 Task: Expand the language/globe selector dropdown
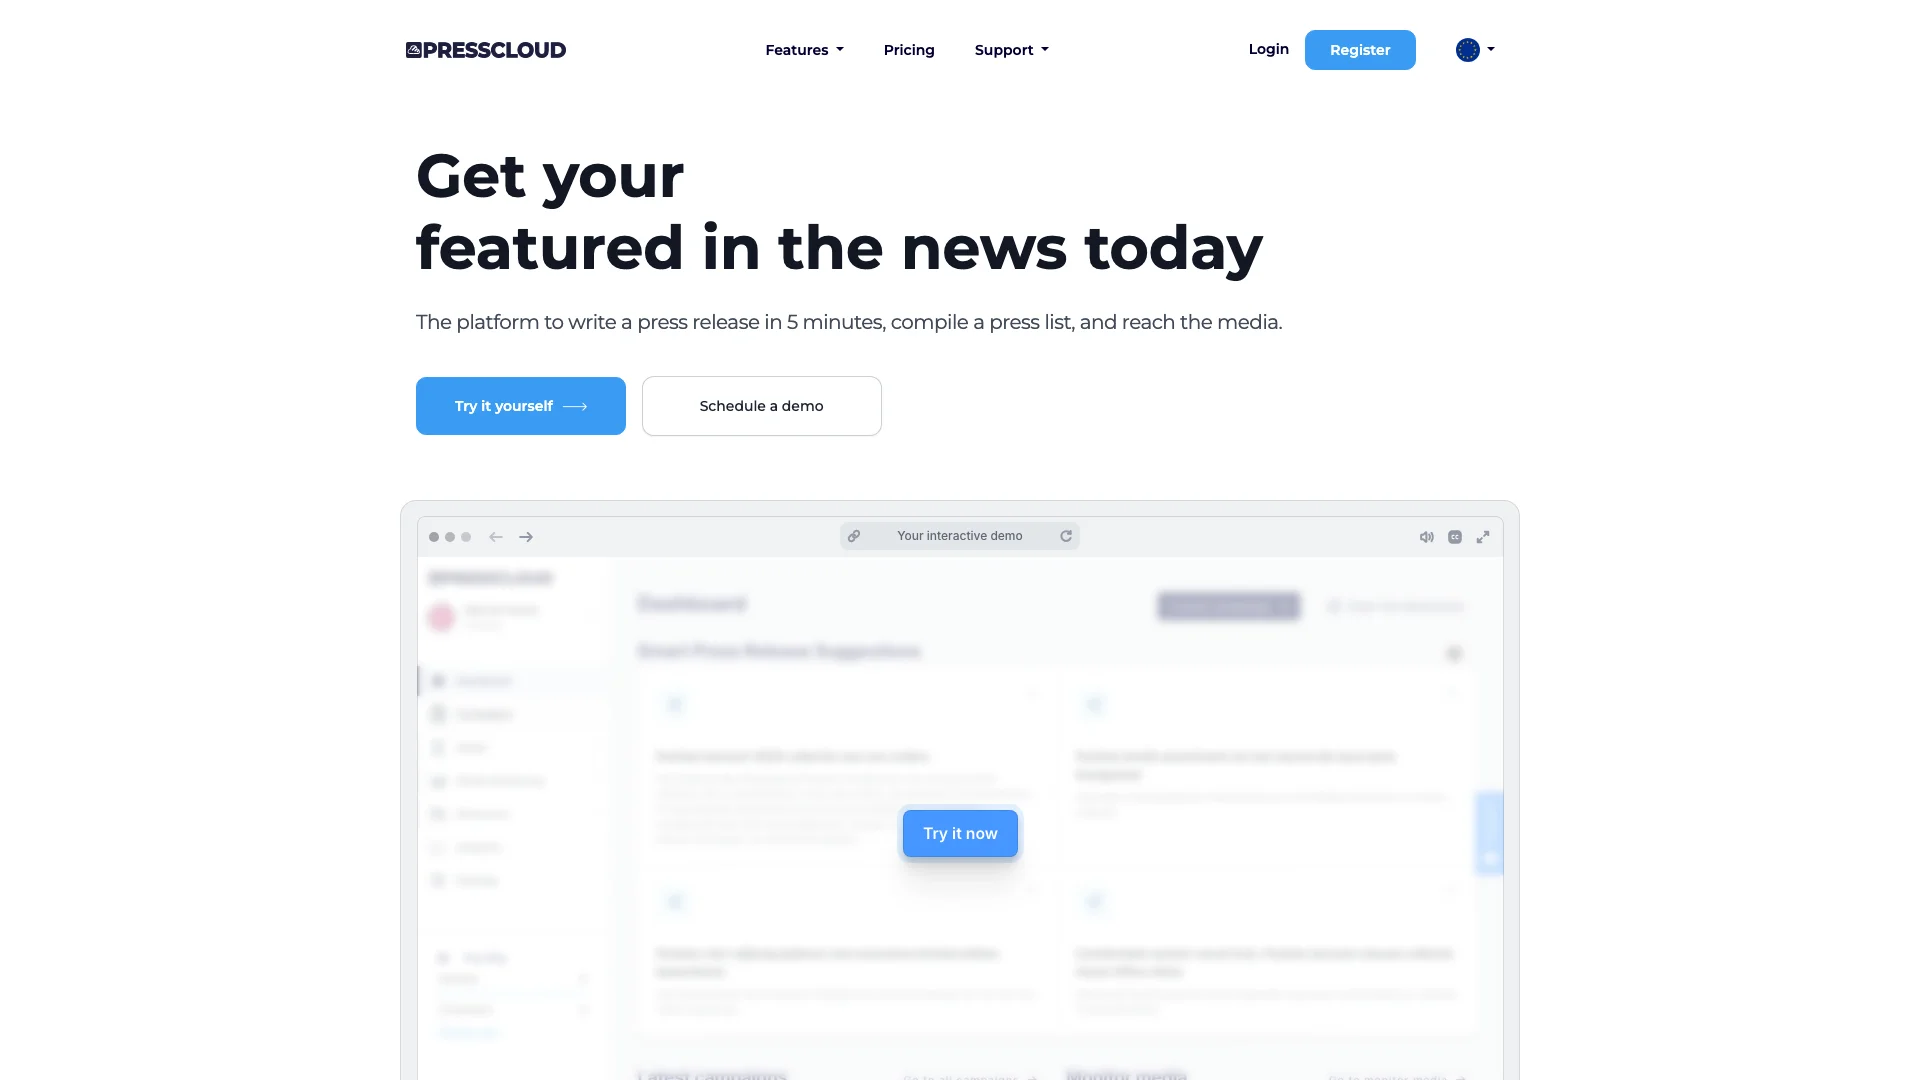pyautogui.click(x=1476, y=50)
